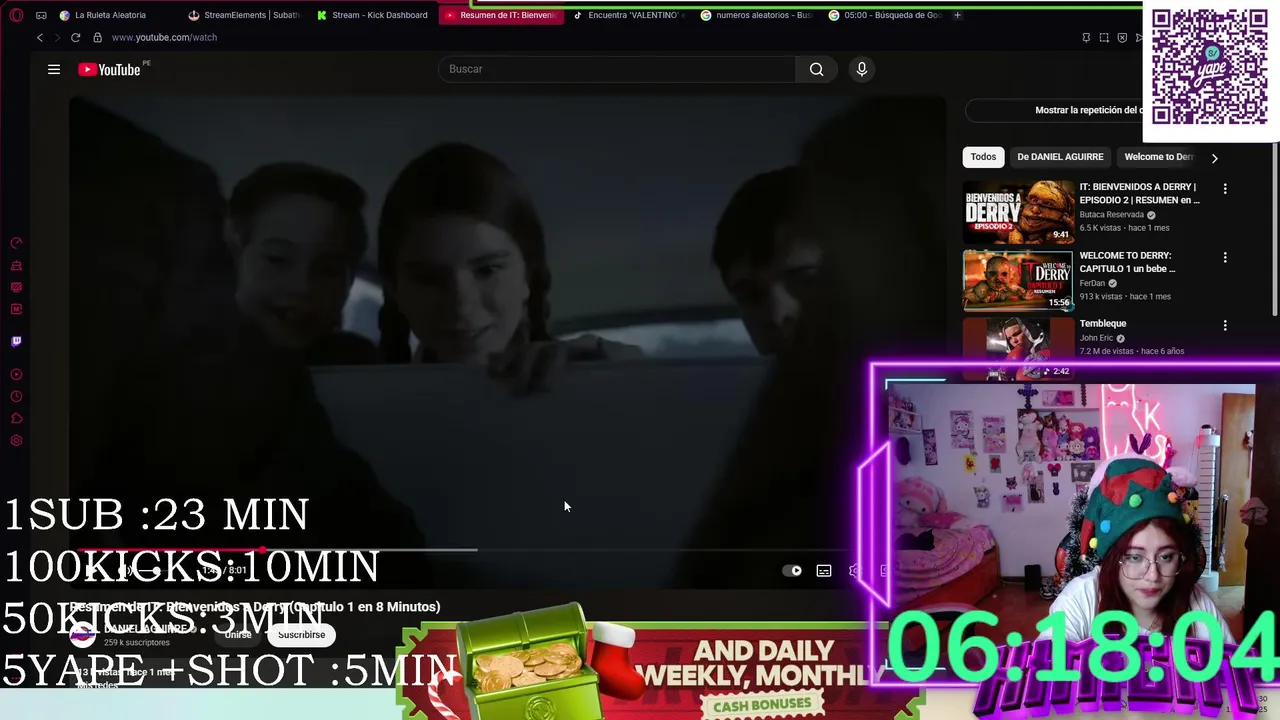
Task: Switch to 05:00 Búsqueda de Google tab
Action: tap(884, 15)
